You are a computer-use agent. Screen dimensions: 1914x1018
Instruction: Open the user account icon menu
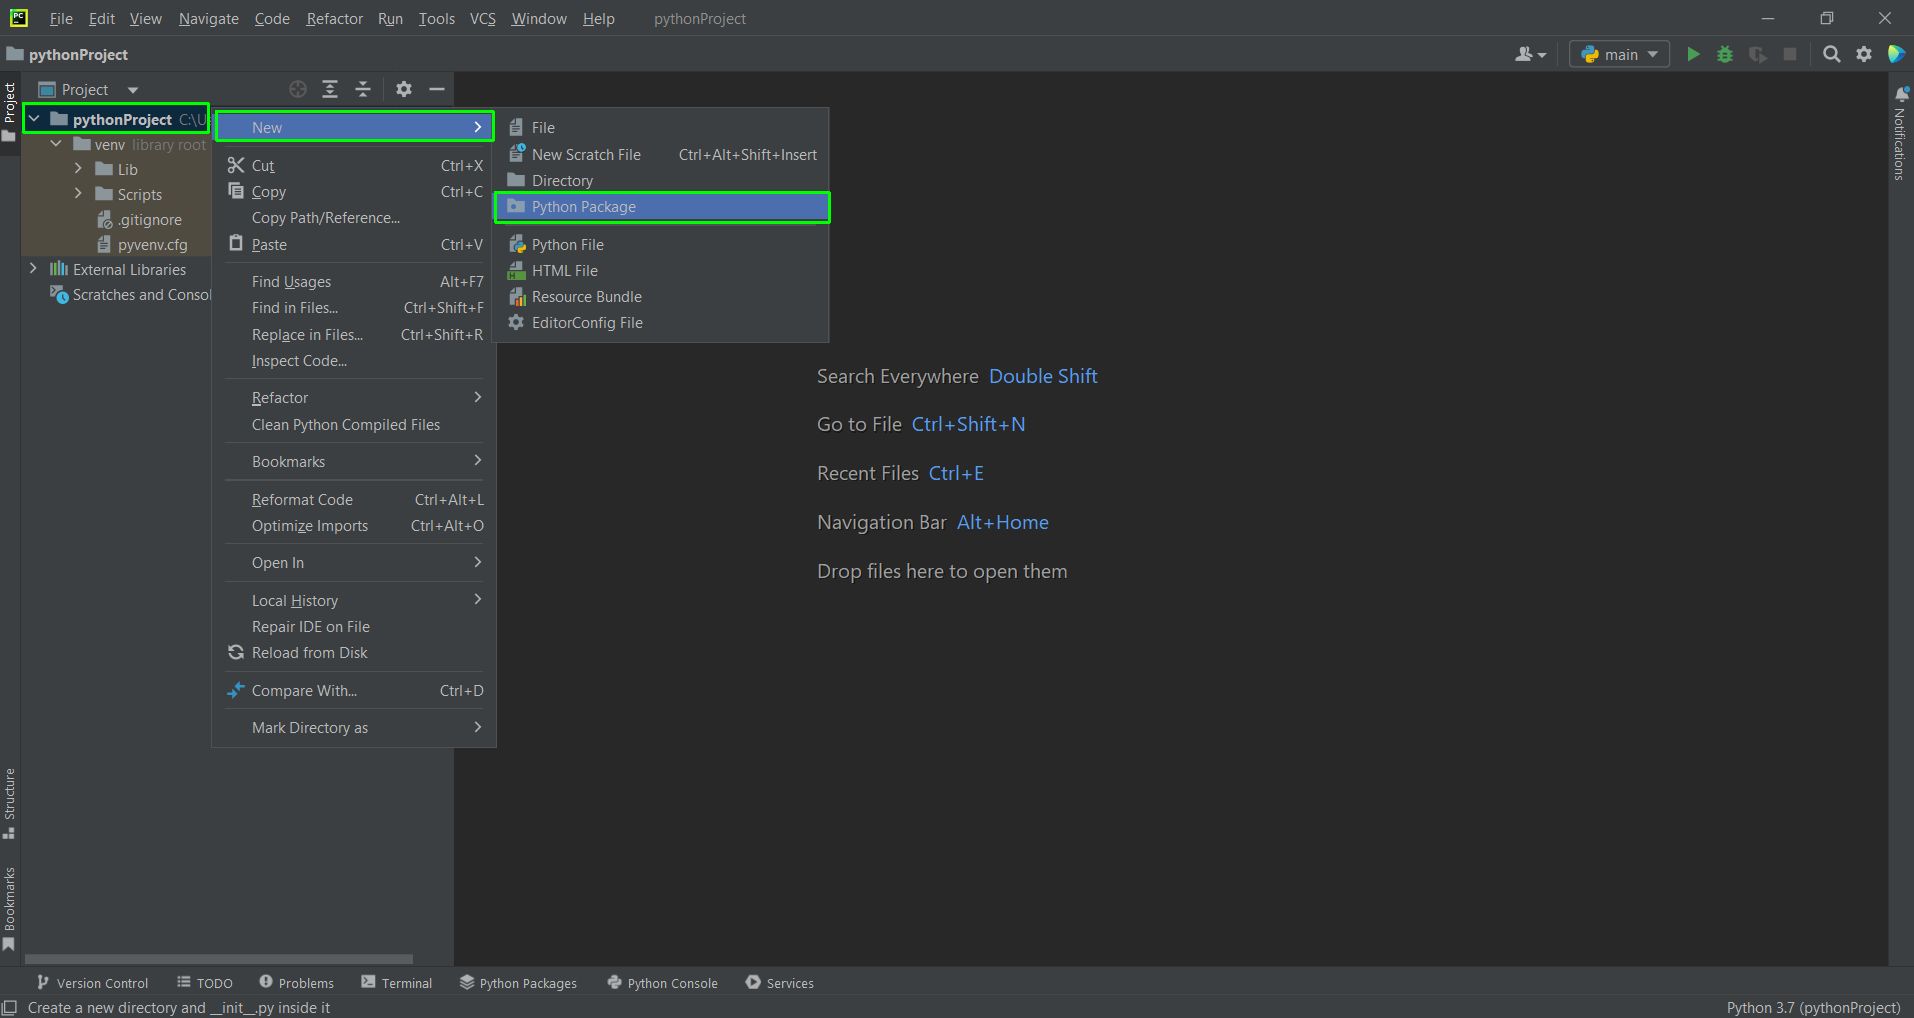1530,55
